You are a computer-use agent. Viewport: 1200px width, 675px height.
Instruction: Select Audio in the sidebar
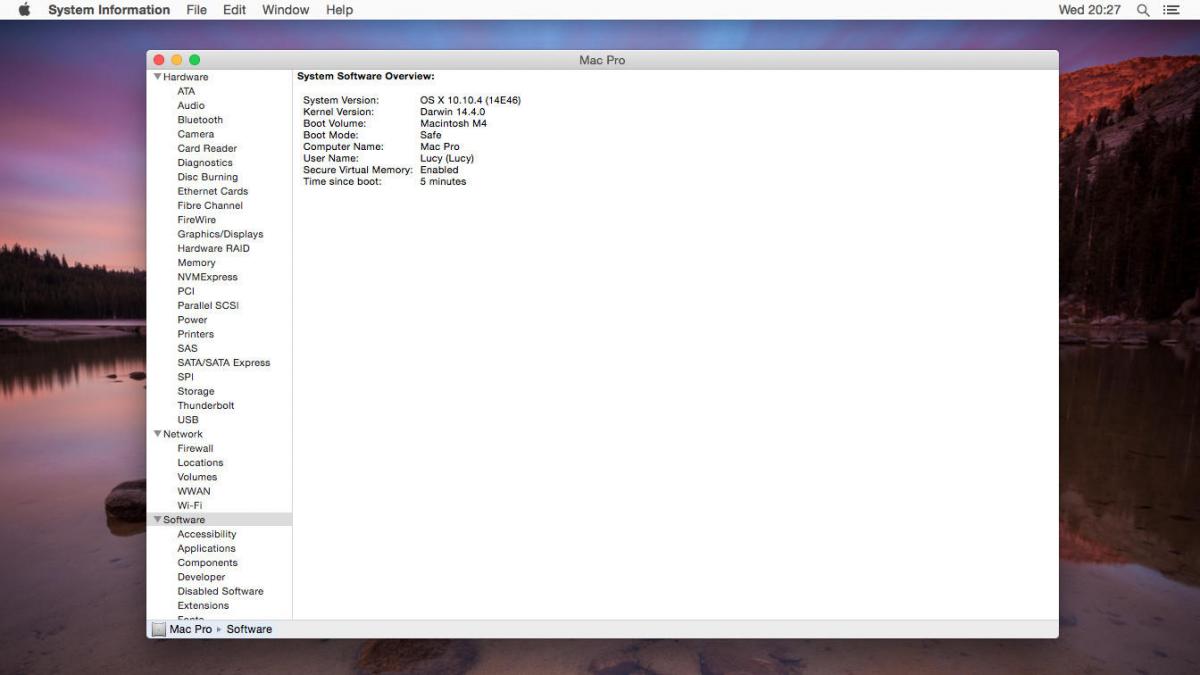click(x=191, y=105)
